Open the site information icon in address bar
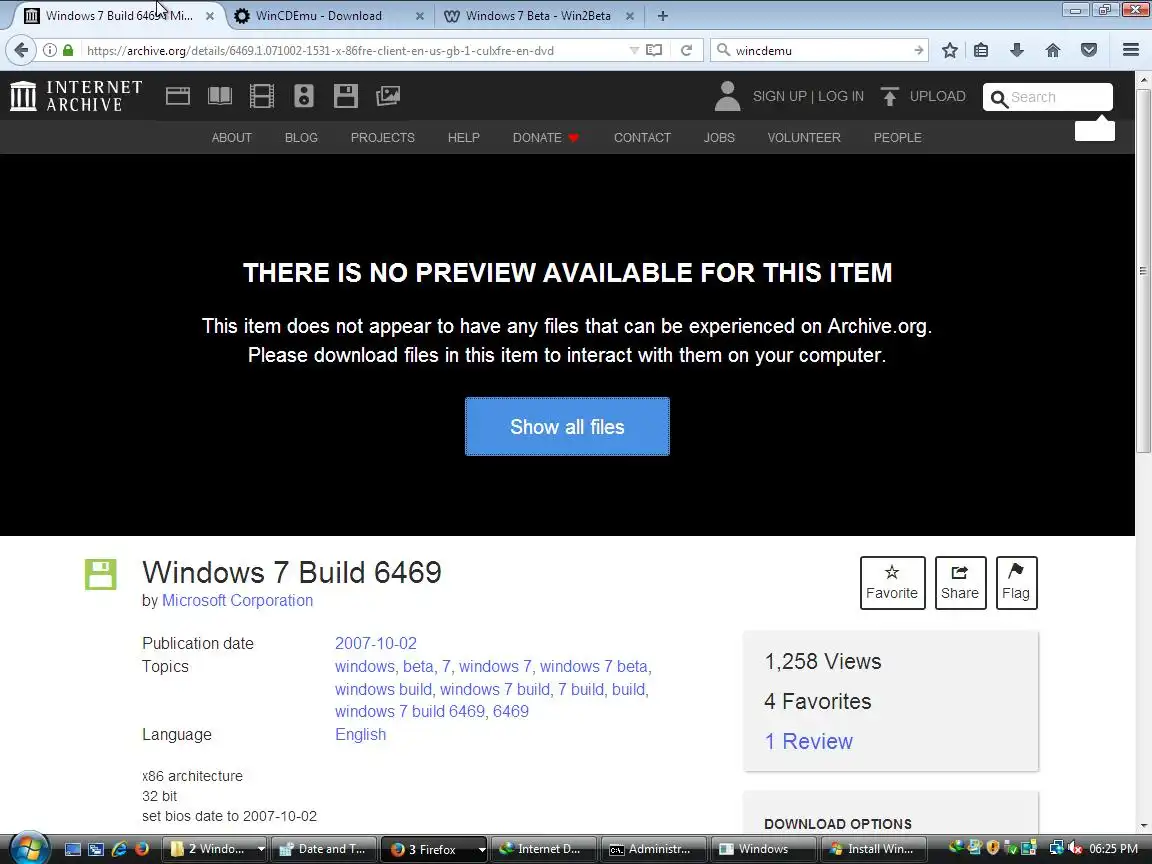This screenshot has height=864, width=1152. pos(49,50)
